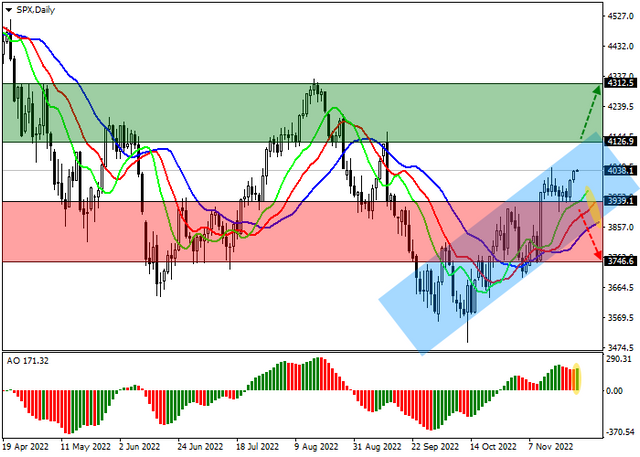
Task: Select the 4312.5 price level label
Action: pyautogui.click(x=621, y=83)
